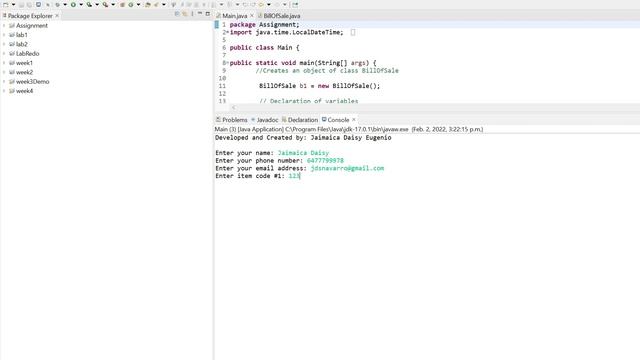640x360 pixels.
Task: Click the '//Creates an object' comment line
Action: click(x=327, y=71)
